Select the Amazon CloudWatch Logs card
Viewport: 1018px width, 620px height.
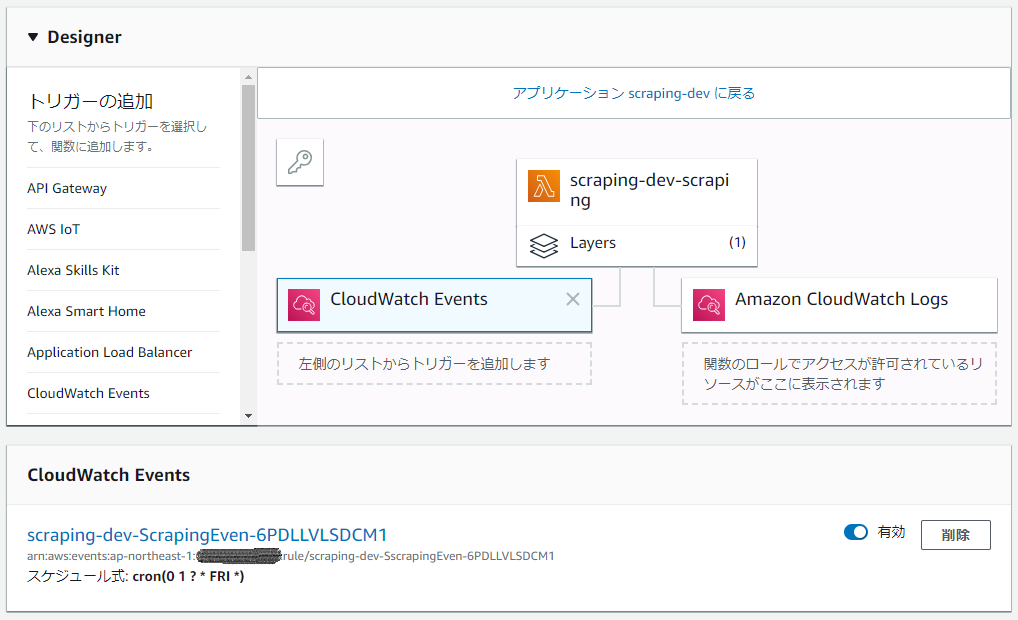coord(839,305)
